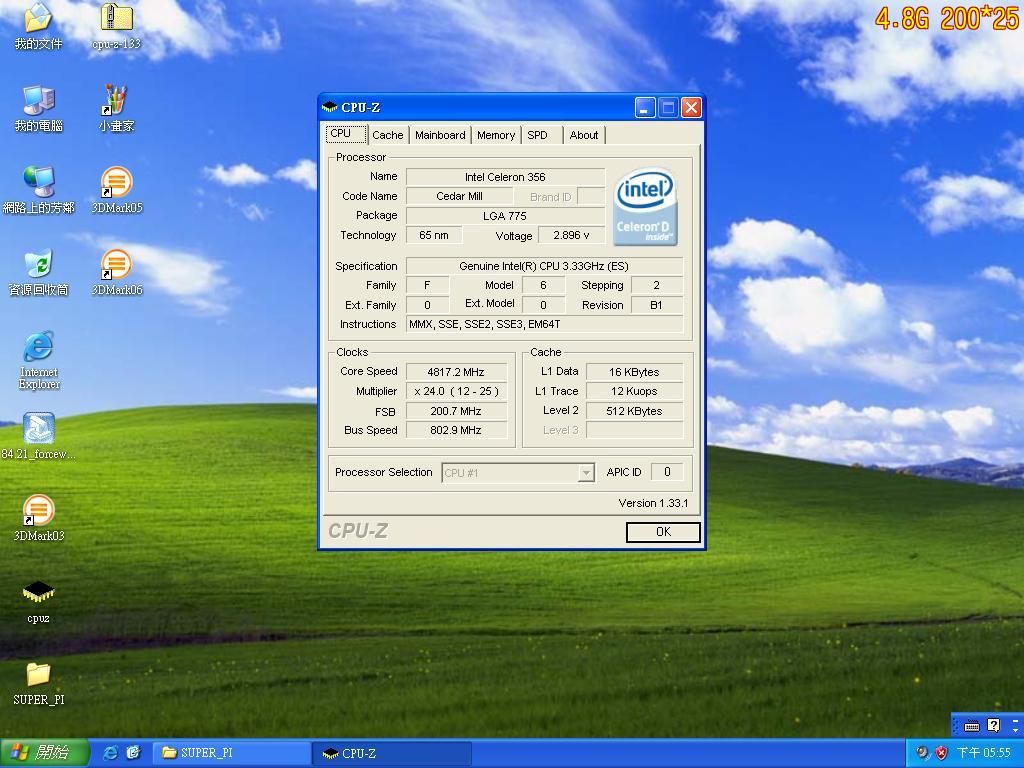Click the L1 Data value '16 KBytes'
This screenshot has height=768, width=1024.
[634, 372]
